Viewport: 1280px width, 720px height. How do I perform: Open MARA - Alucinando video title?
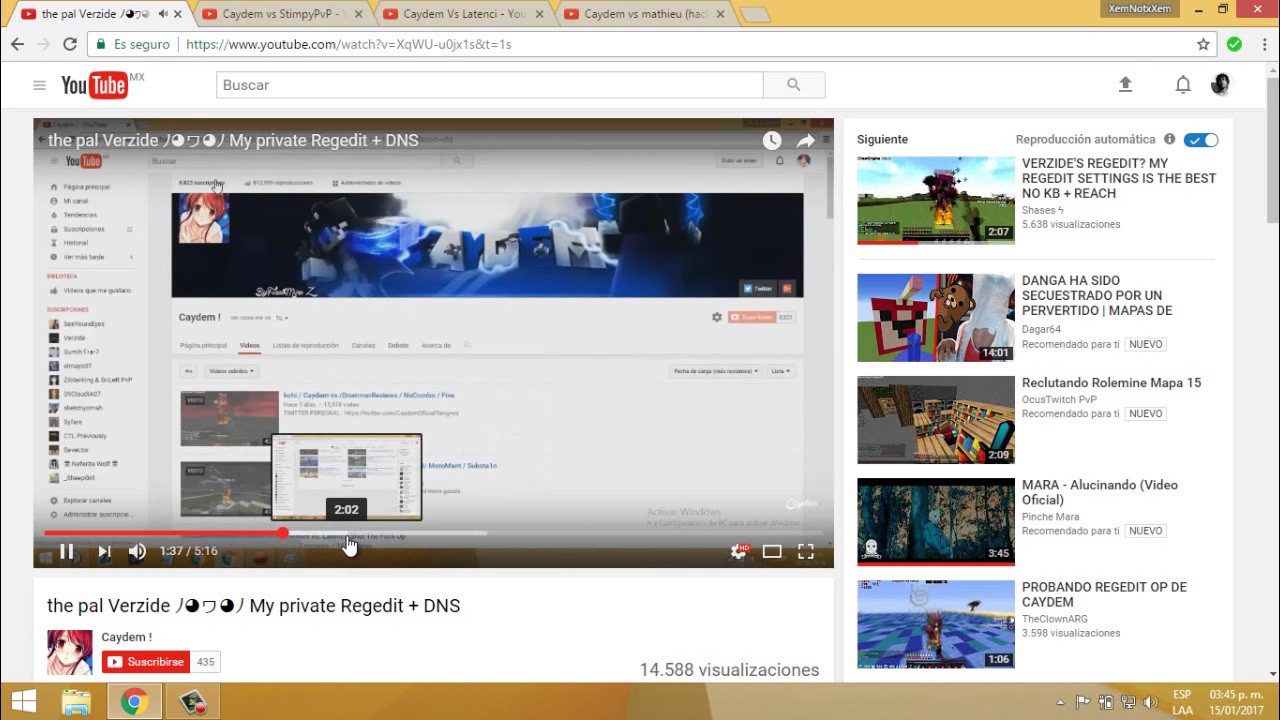point(1100,492)
